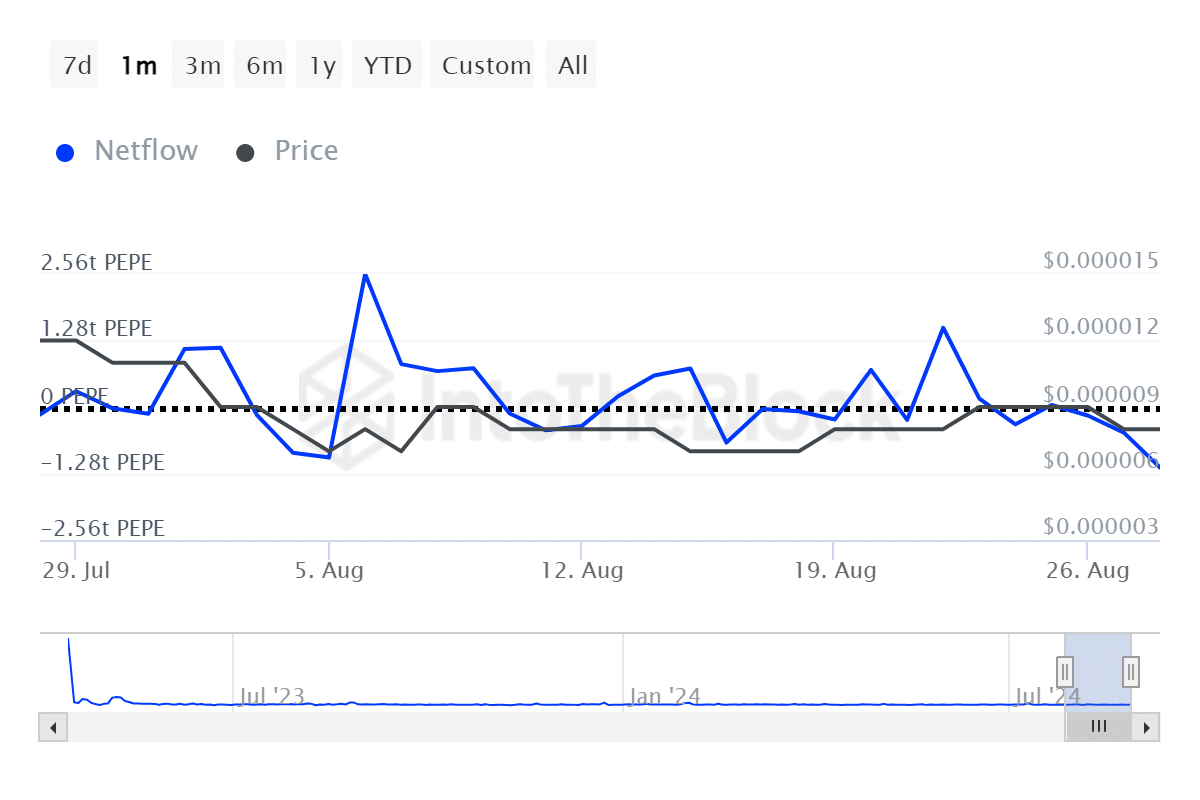Select the YTD range option

point(387,66)
